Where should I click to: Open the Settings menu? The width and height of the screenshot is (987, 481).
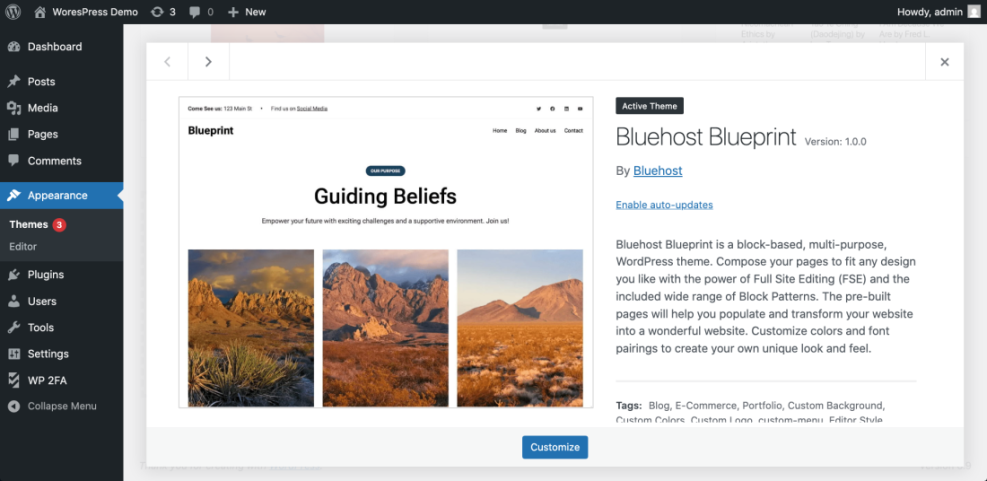(x=62, y=354)
